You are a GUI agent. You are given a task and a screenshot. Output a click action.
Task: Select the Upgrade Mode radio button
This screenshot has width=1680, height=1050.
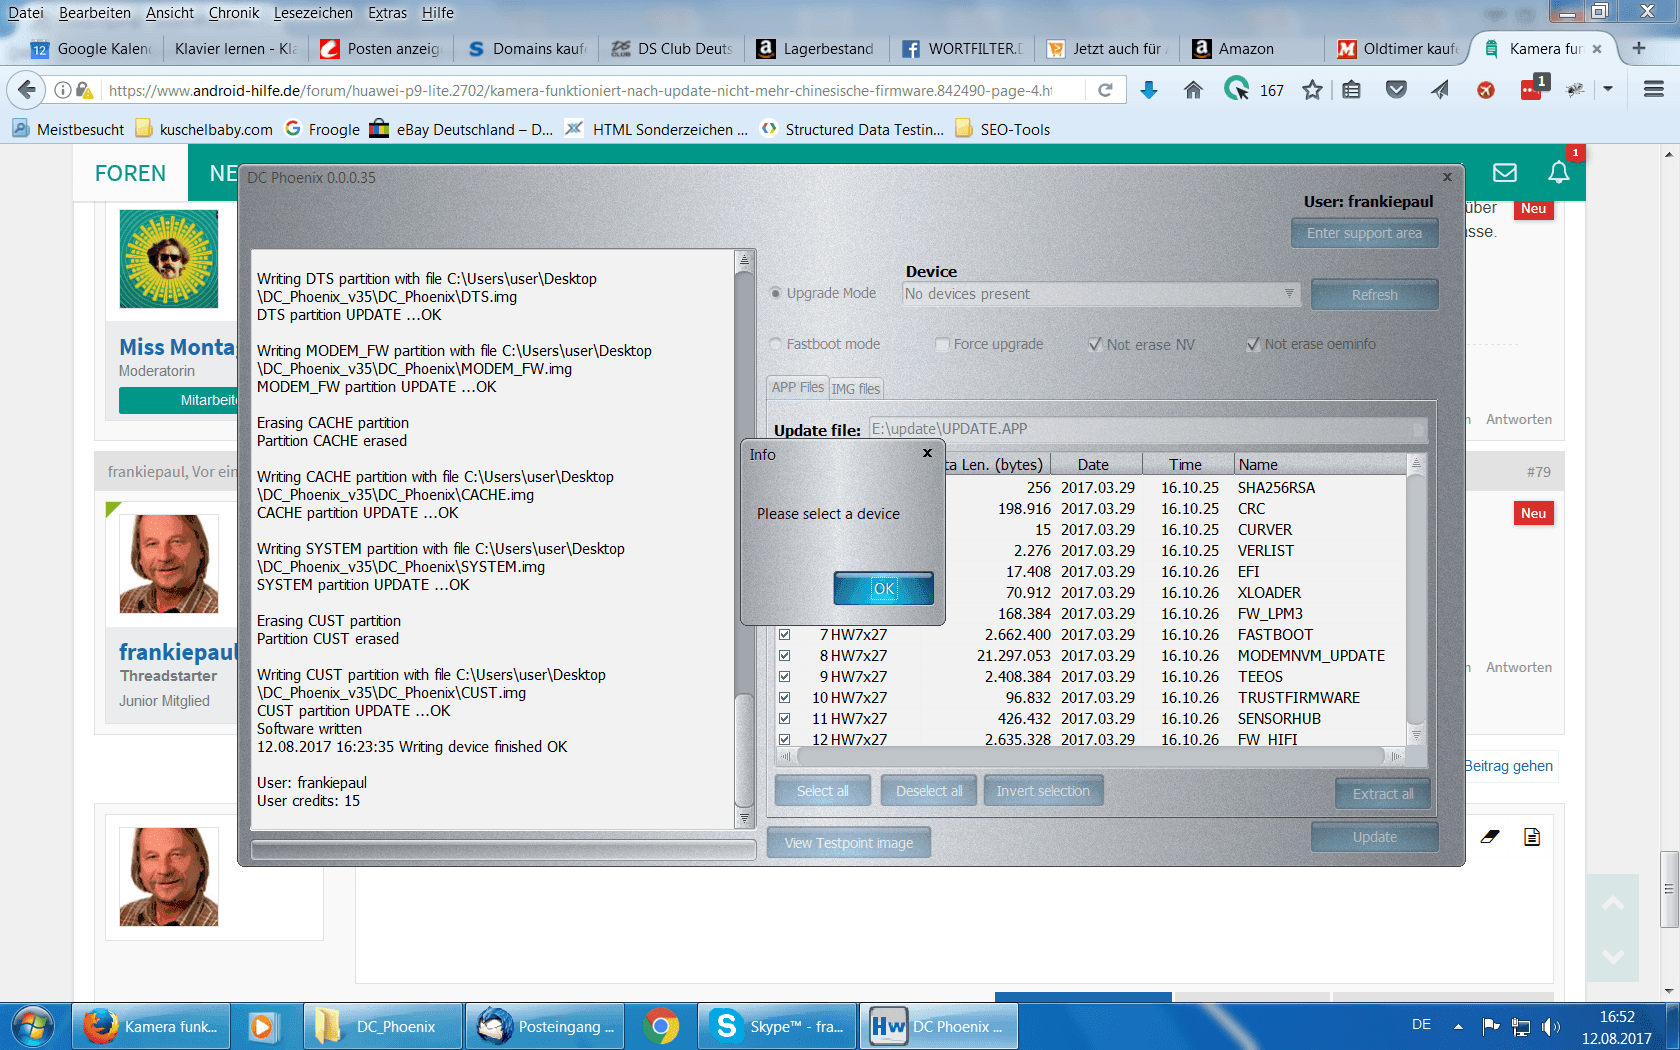pyautogui.click(x=775, y=293)
